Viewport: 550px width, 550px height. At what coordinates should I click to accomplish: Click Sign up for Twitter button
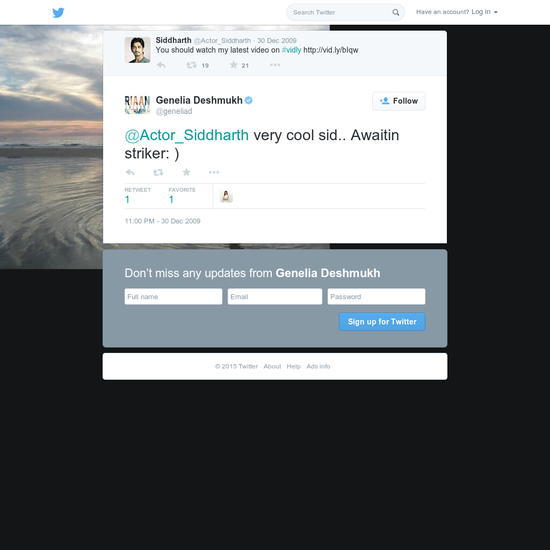[382, 322]
